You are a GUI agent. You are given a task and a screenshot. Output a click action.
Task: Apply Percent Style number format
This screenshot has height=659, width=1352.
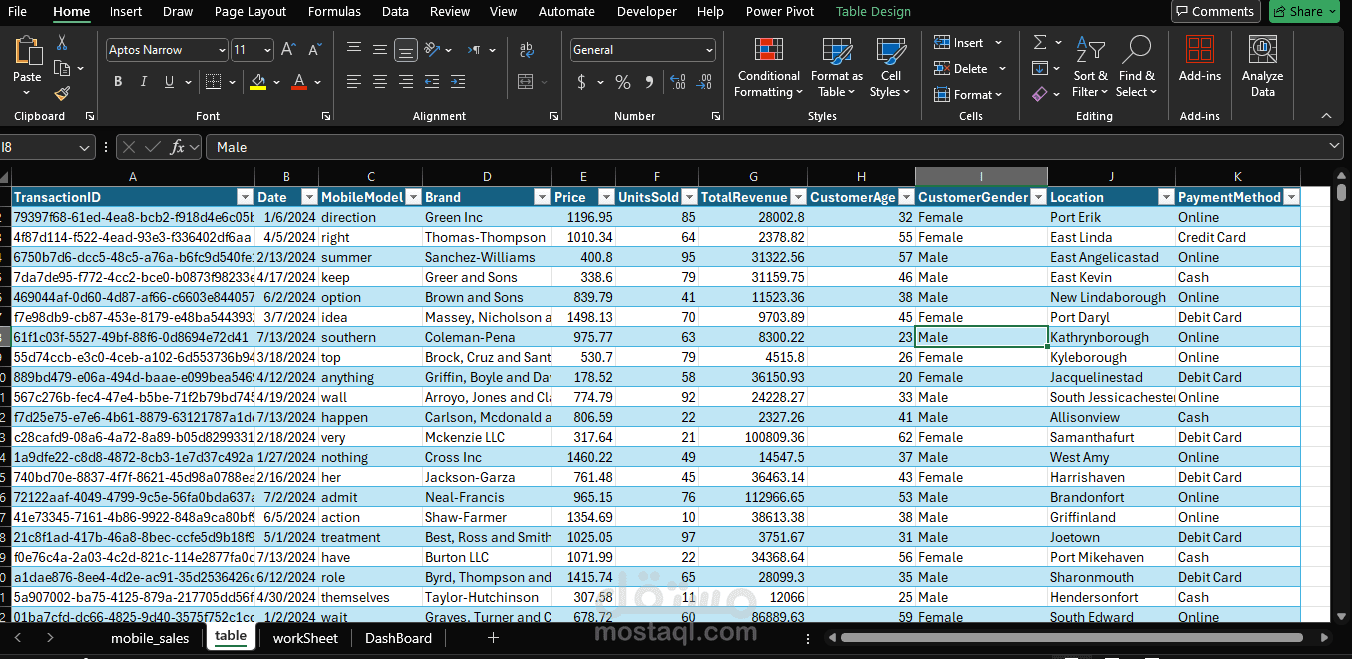pyautogui.click(x=623, y=82)
